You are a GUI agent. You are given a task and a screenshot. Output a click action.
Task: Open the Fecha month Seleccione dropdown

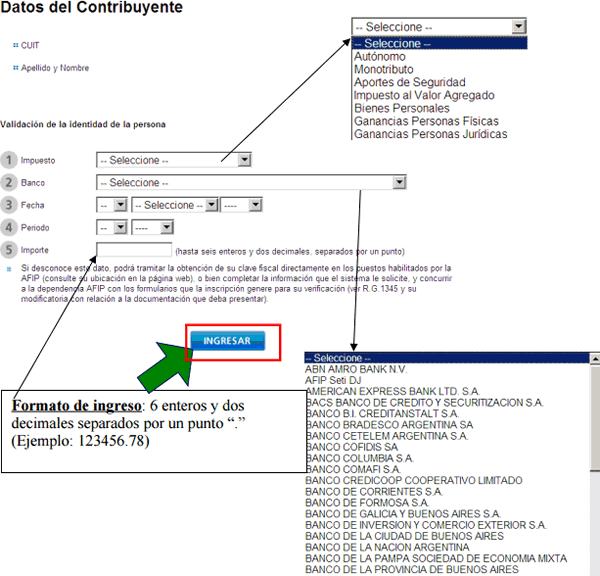coord(175,205)
